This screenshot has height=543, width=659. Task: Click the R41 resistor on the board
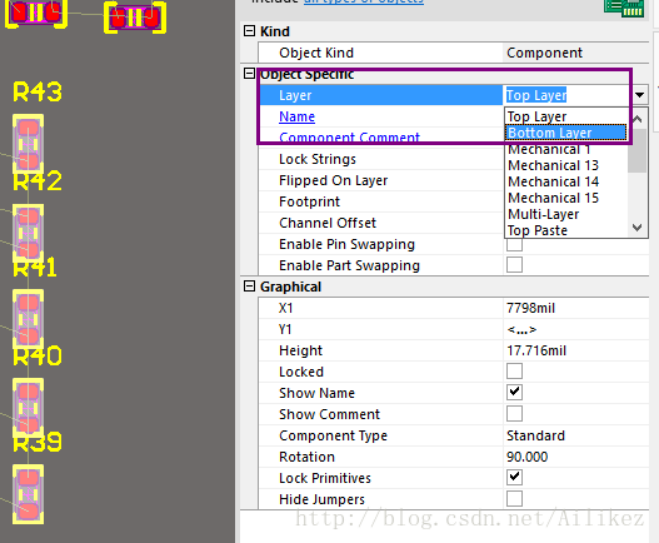pos(28,320)
